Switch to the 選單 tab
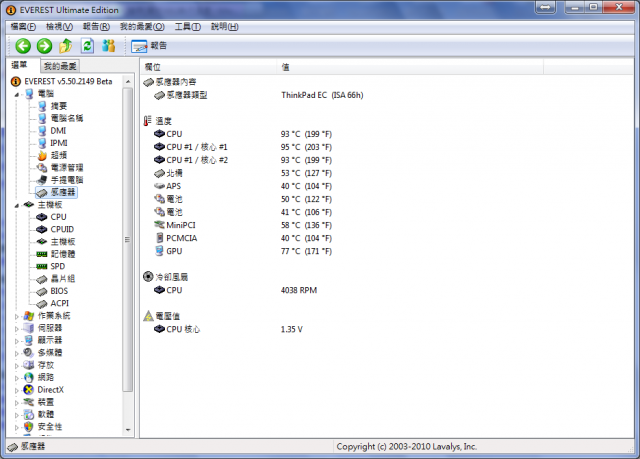The height and width of the screenshot is (459, 640). tap(19, 65)
